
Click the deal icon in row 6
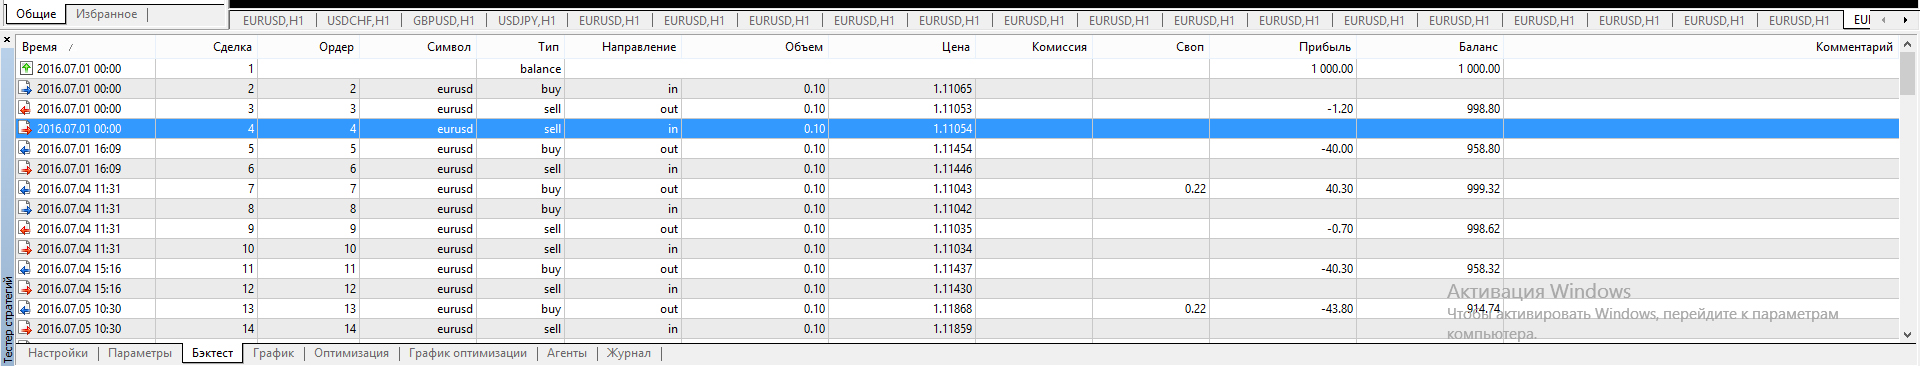click(x=26, y=168)
